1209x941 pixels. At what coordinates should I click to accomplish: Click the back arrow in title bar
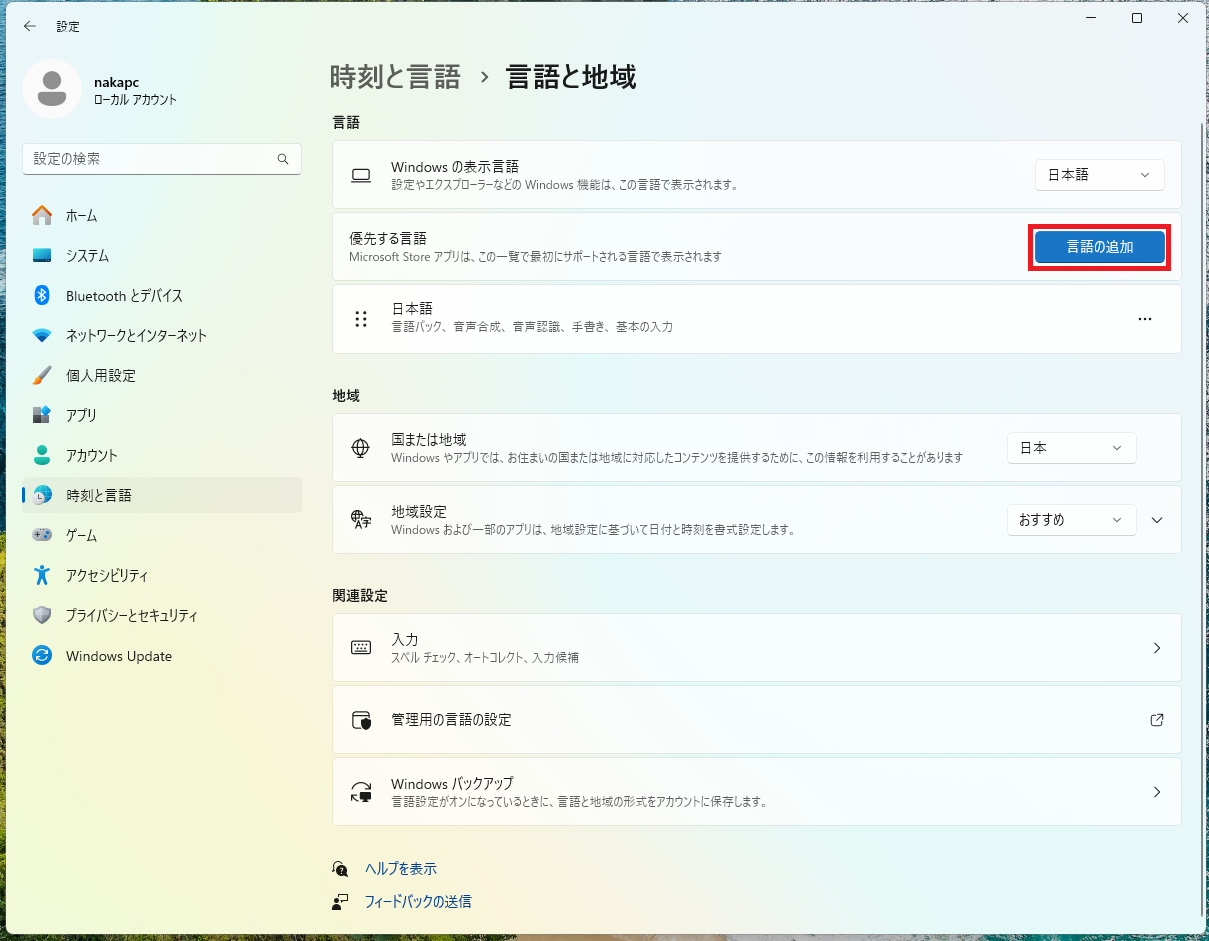tap(30, 27)
